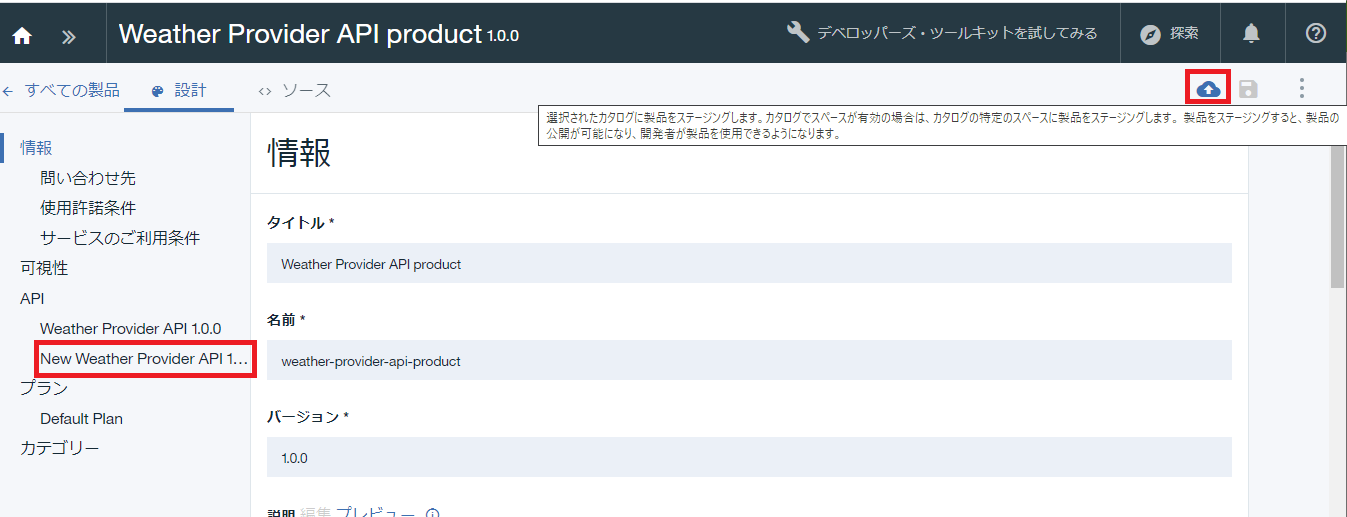
Task: Stage product with cloud upload icon
Action: pyautogui.click(x=1208, y=89)
